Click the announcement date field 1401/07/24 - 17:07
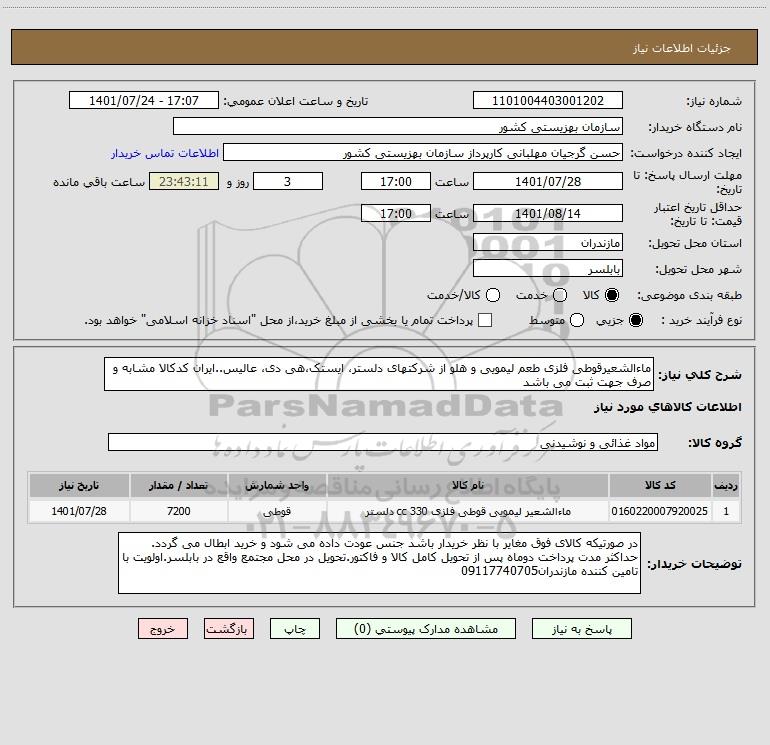Viewport: 770px width, 745px height. (x=144, y=101)
